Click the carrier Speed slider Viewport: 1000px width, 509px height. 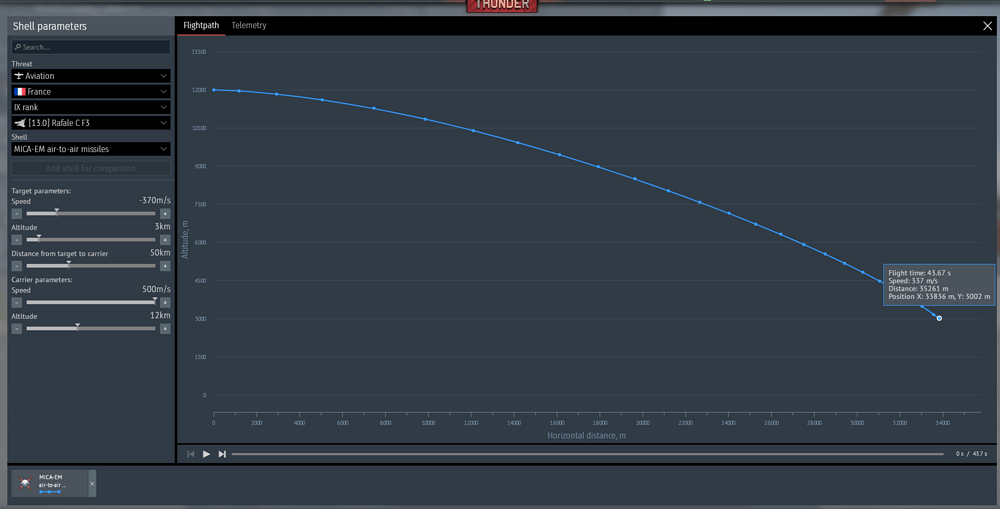tap(91, 302)
